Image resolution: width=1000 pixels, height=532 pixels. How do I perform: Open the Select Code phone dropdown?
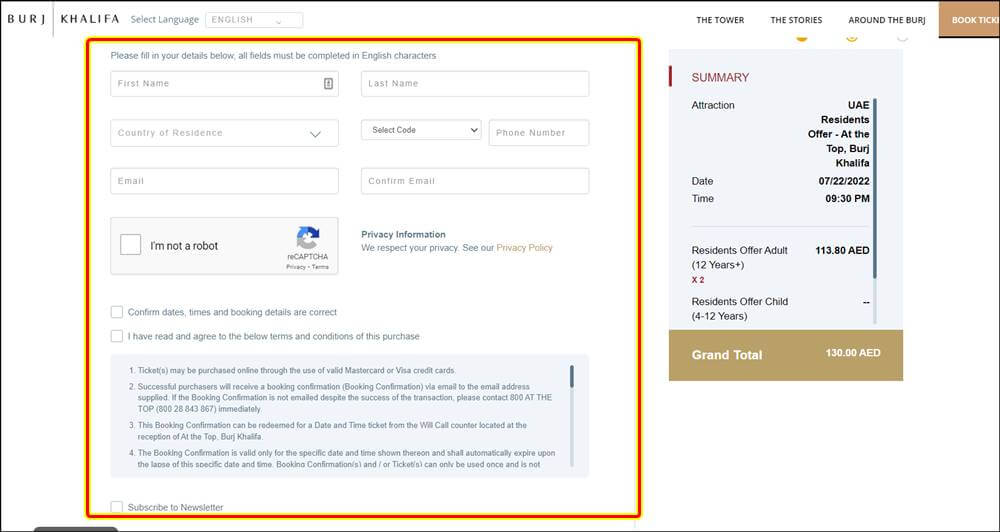coord(421,130)
